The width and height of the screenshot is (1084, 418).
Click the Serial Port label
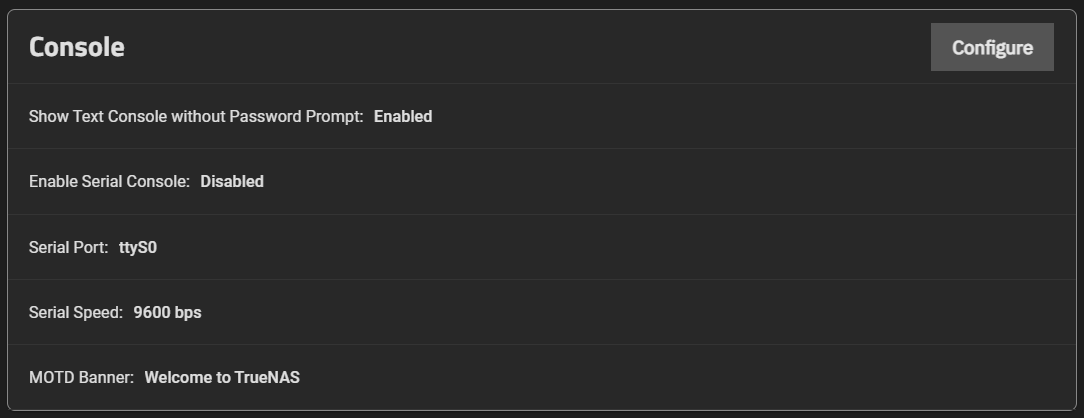(x=68, y=247)
